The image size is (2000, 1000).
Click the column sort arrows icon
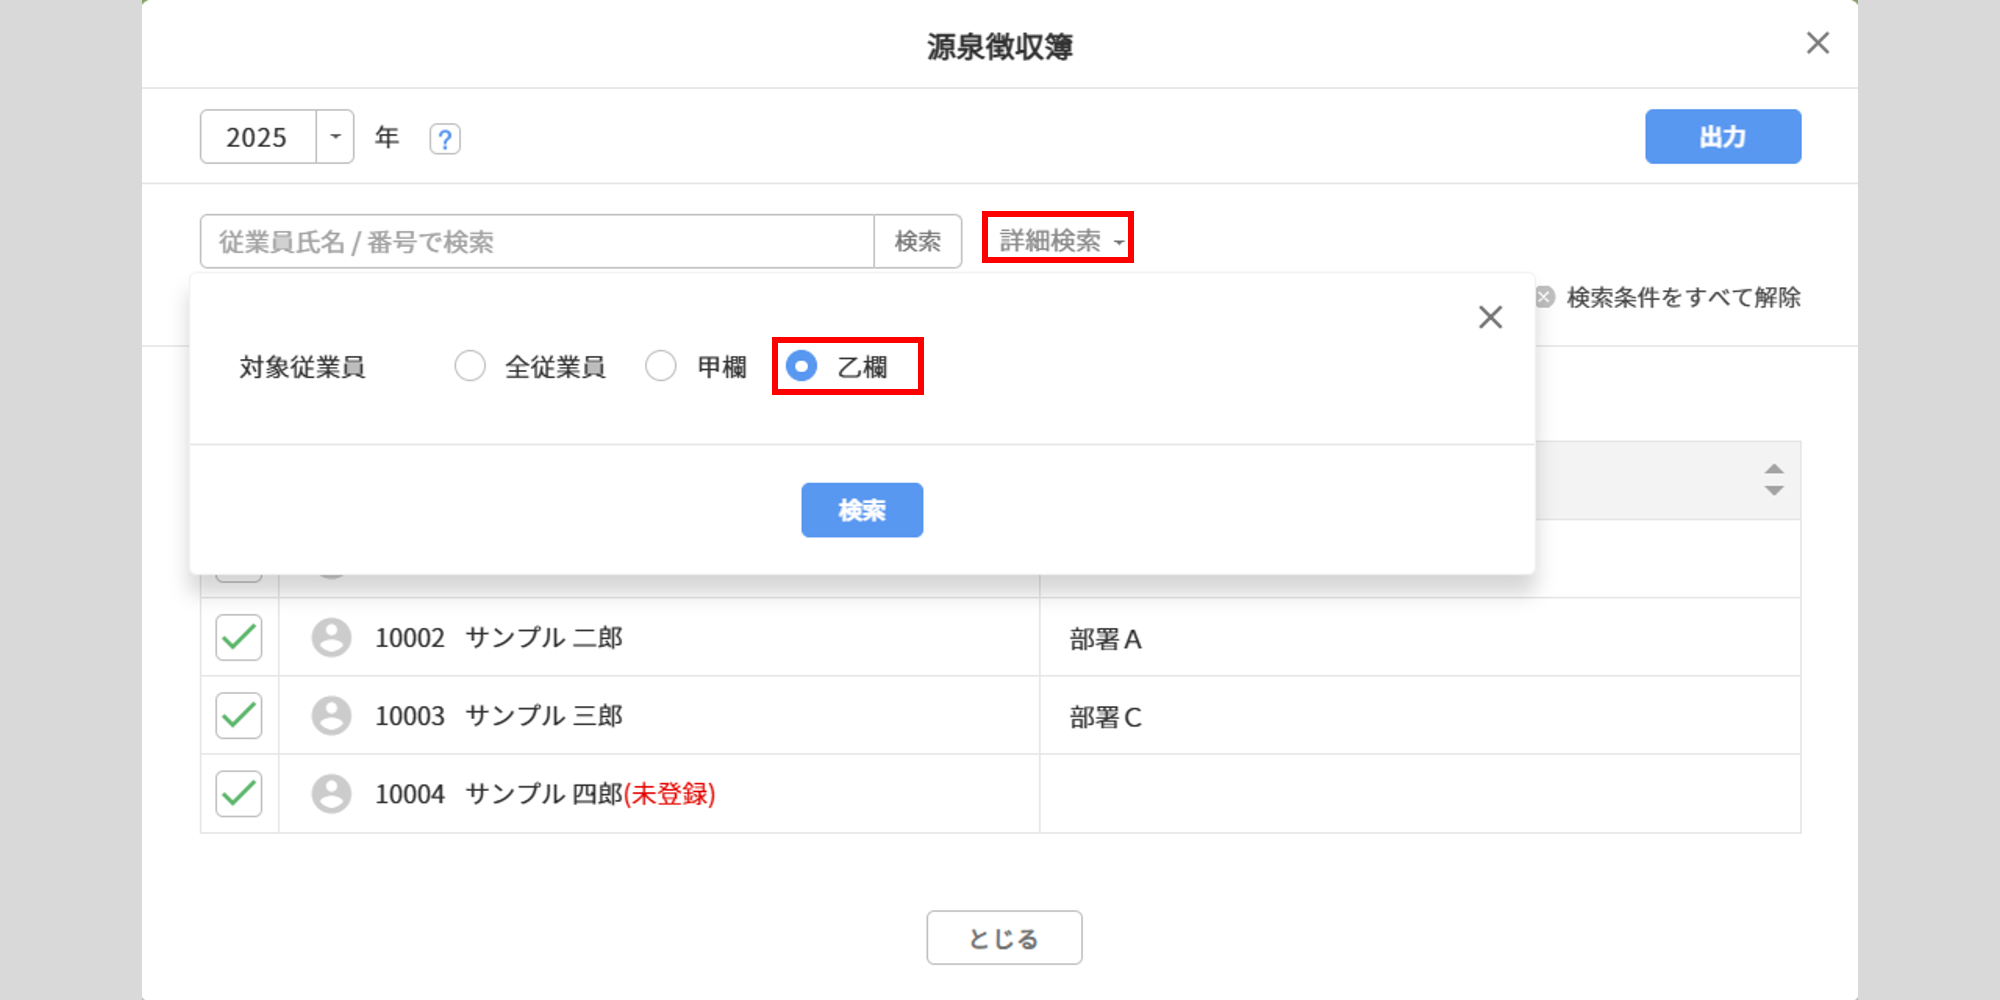(1773, 480)
